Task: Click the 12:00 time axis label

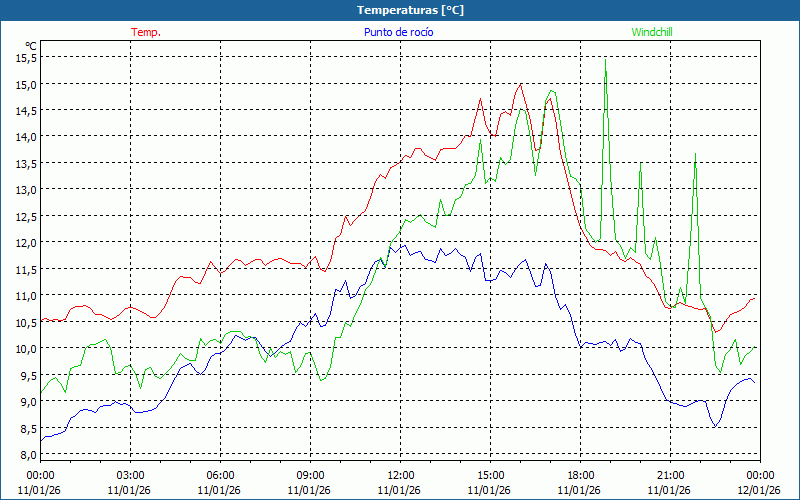Action: [400, 475]
